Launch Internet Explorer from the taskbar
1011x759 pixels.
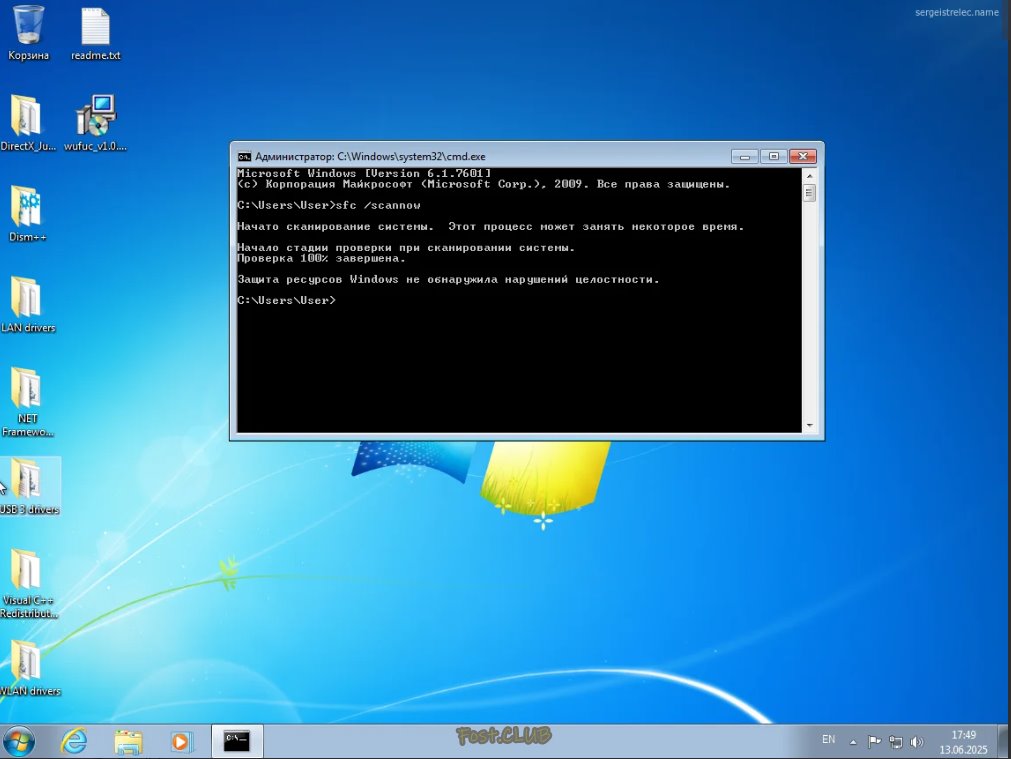(74, 742)
